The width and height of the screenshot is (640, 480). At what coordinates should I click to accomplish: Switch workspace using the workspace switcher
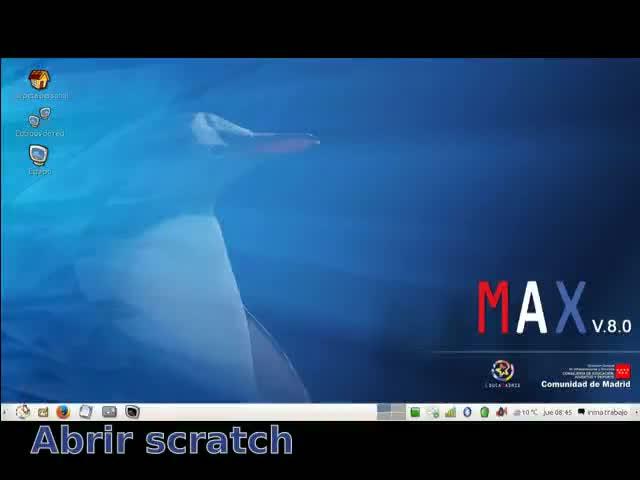(x=391, y=412)
